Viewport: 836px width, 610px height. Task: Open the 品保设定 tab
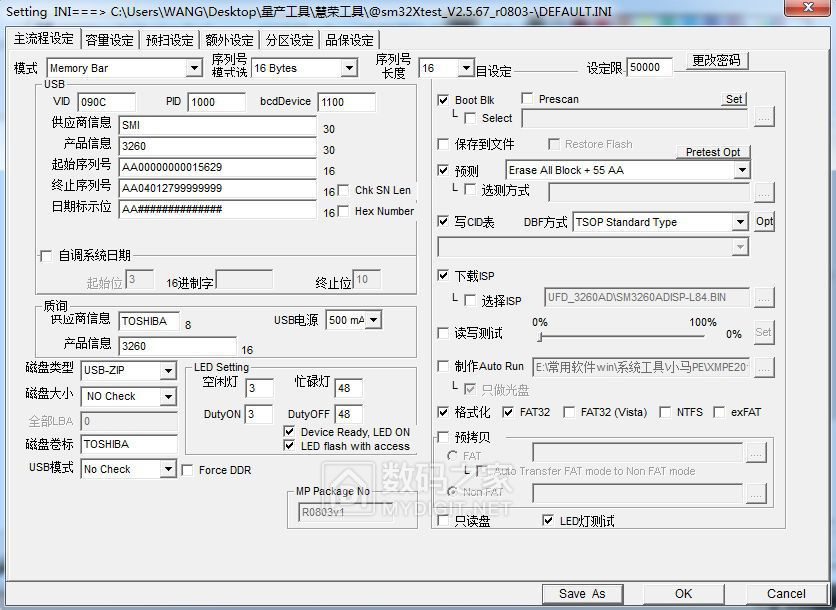349,41
